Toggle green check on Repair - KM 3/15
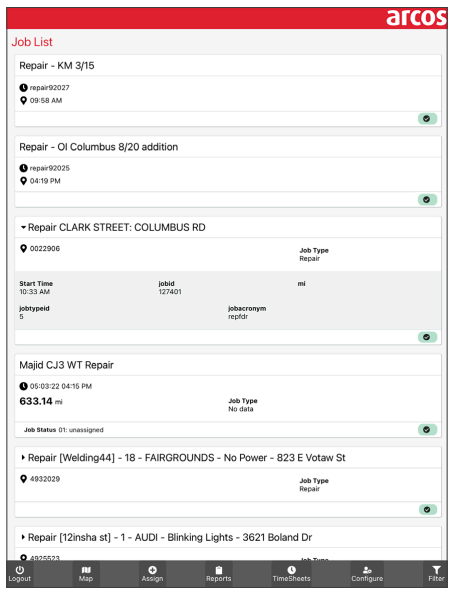 [x=427, y=119]
